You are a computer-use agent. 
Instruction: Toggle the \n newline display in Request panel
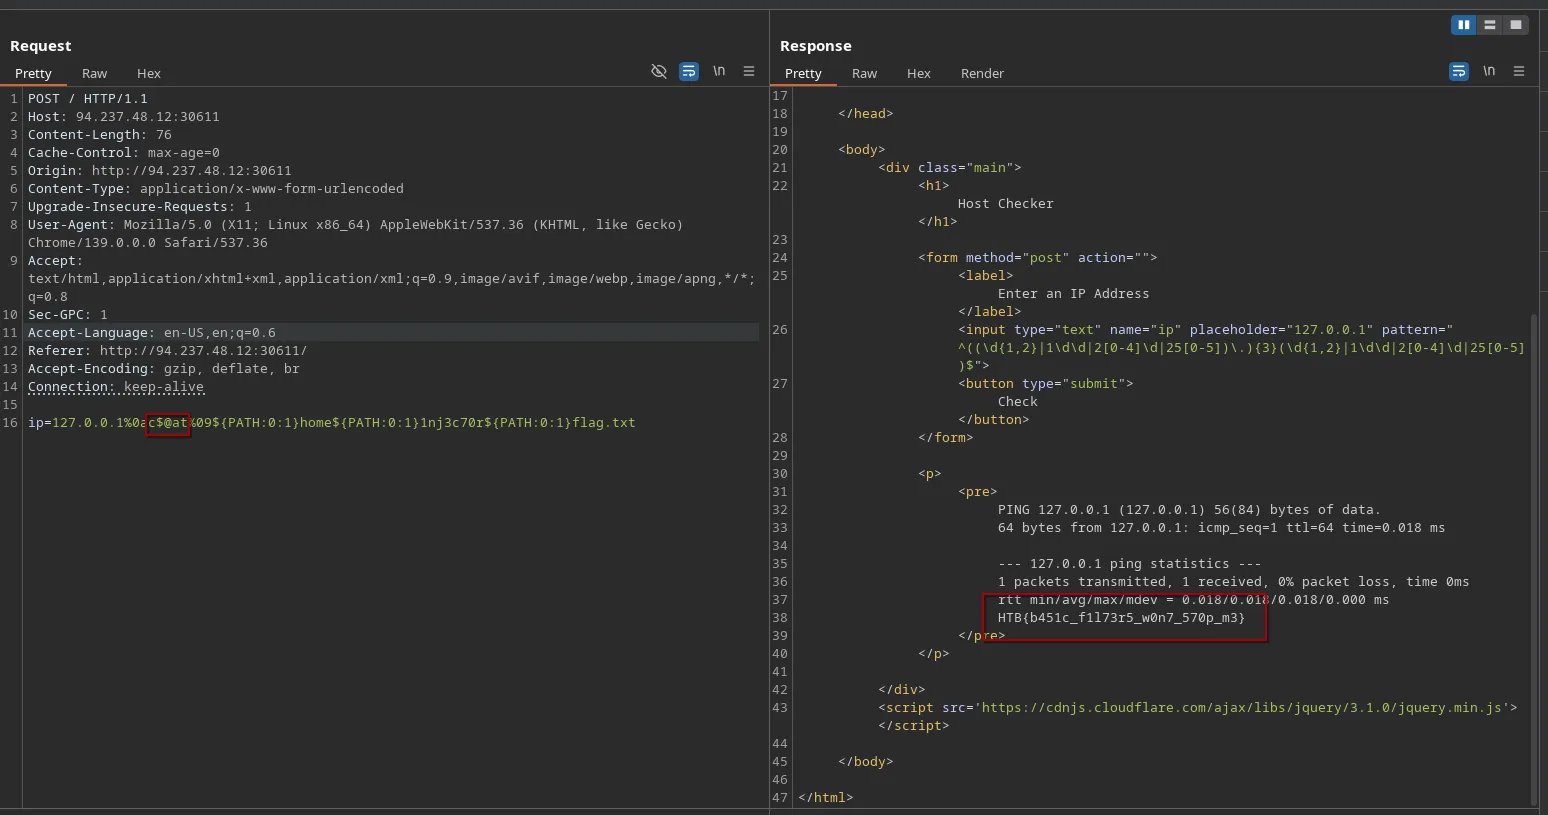coord(719,72)
